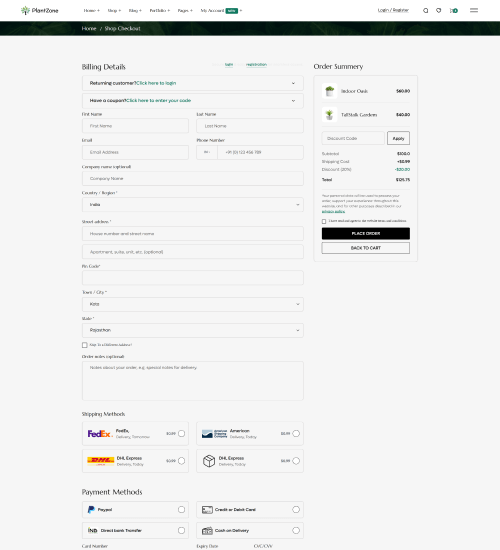Click the Apply discount button
500x550 pixels.
[x=398, y=138]
